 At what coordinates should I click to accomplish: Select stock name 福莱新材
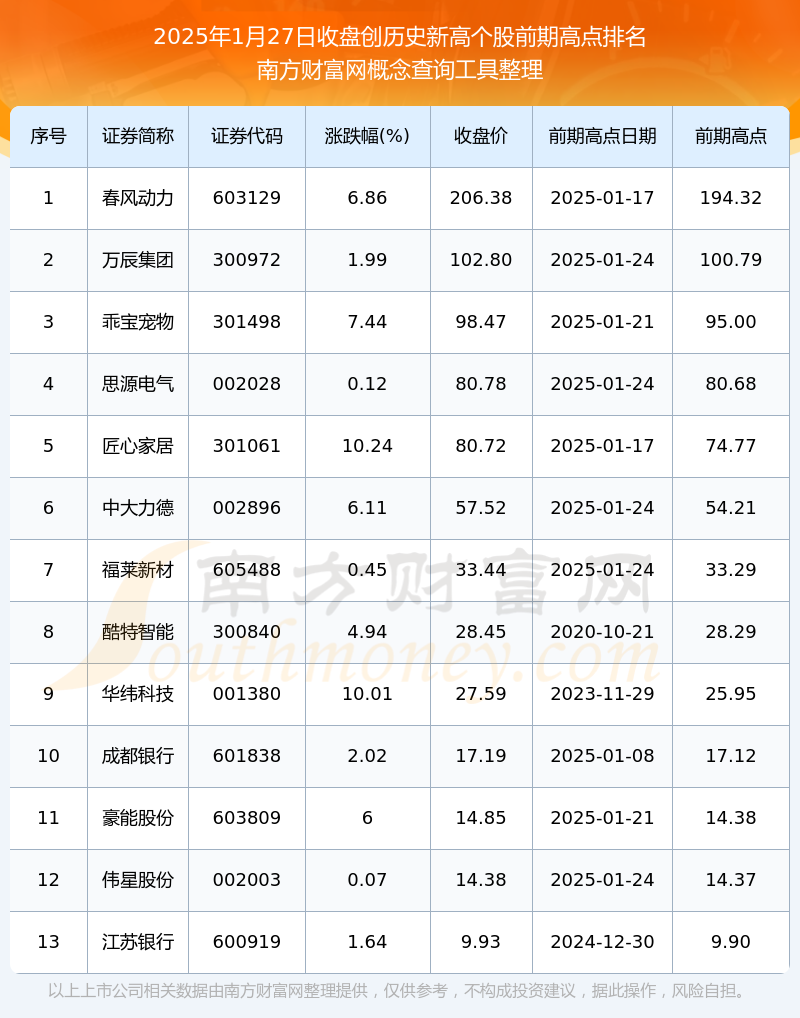coord(138,570)
